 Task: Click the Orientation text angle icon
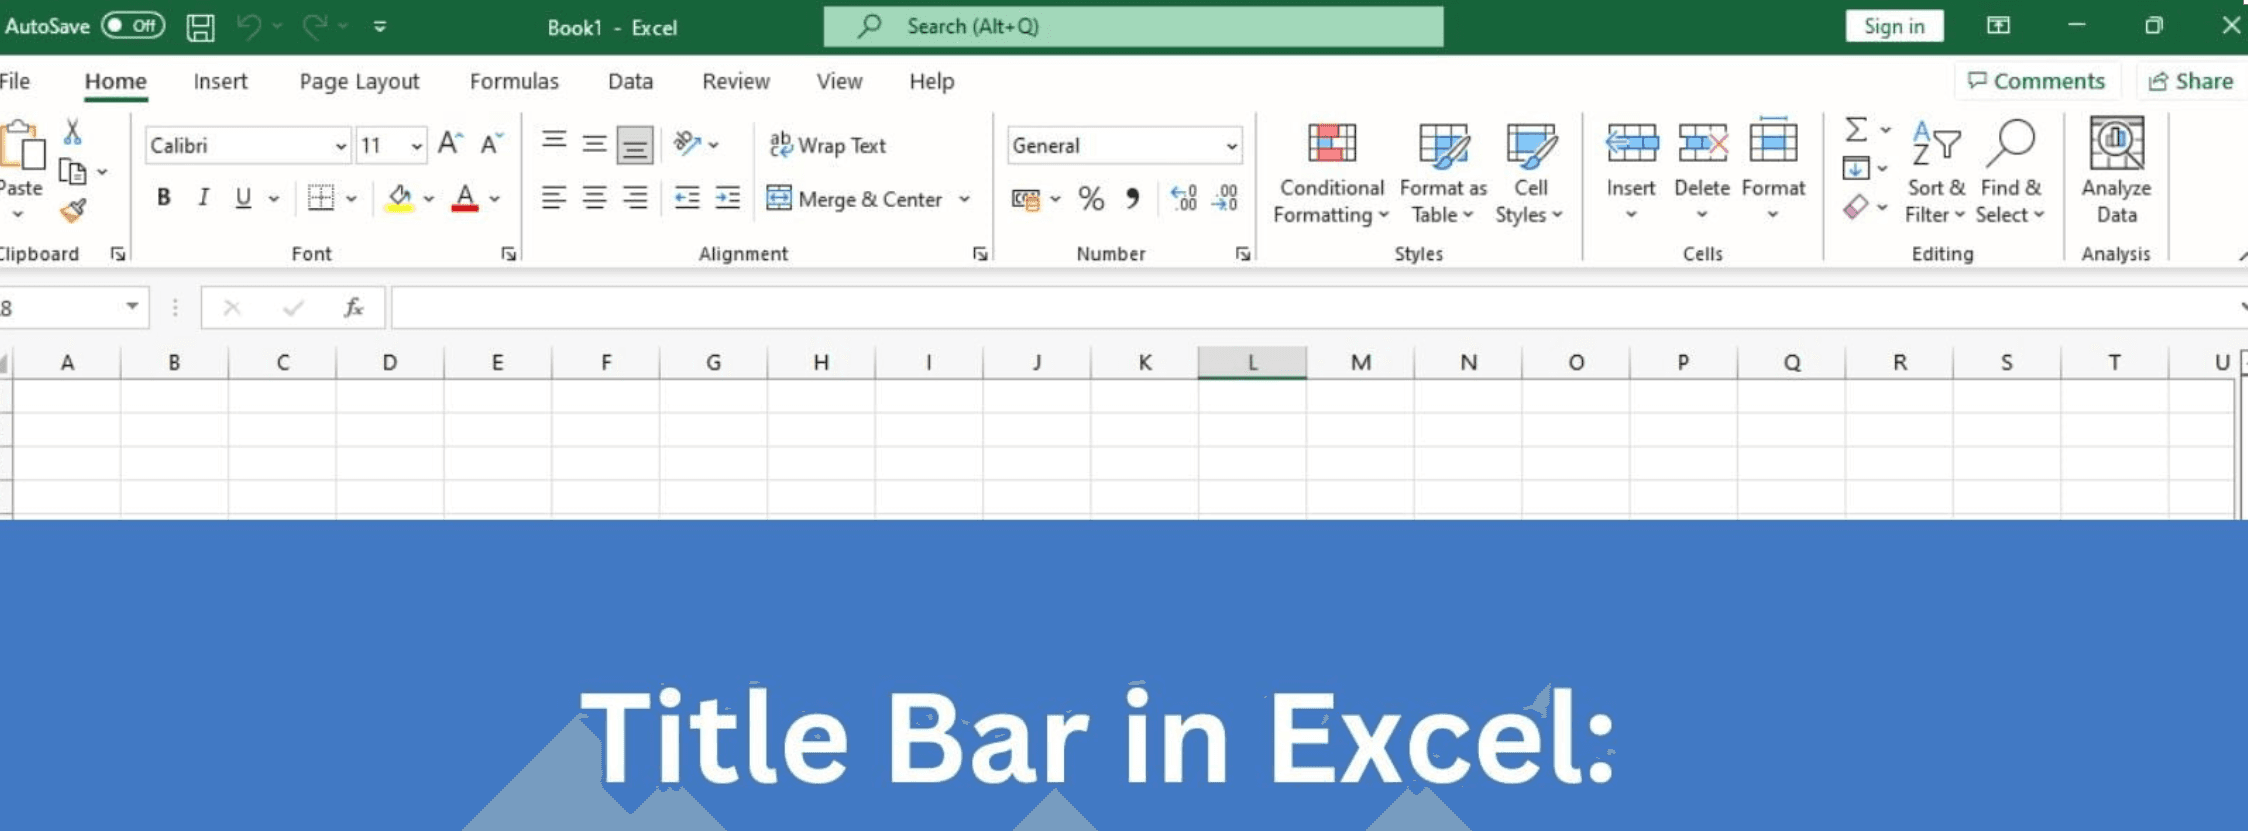click(x=687, y=144)
